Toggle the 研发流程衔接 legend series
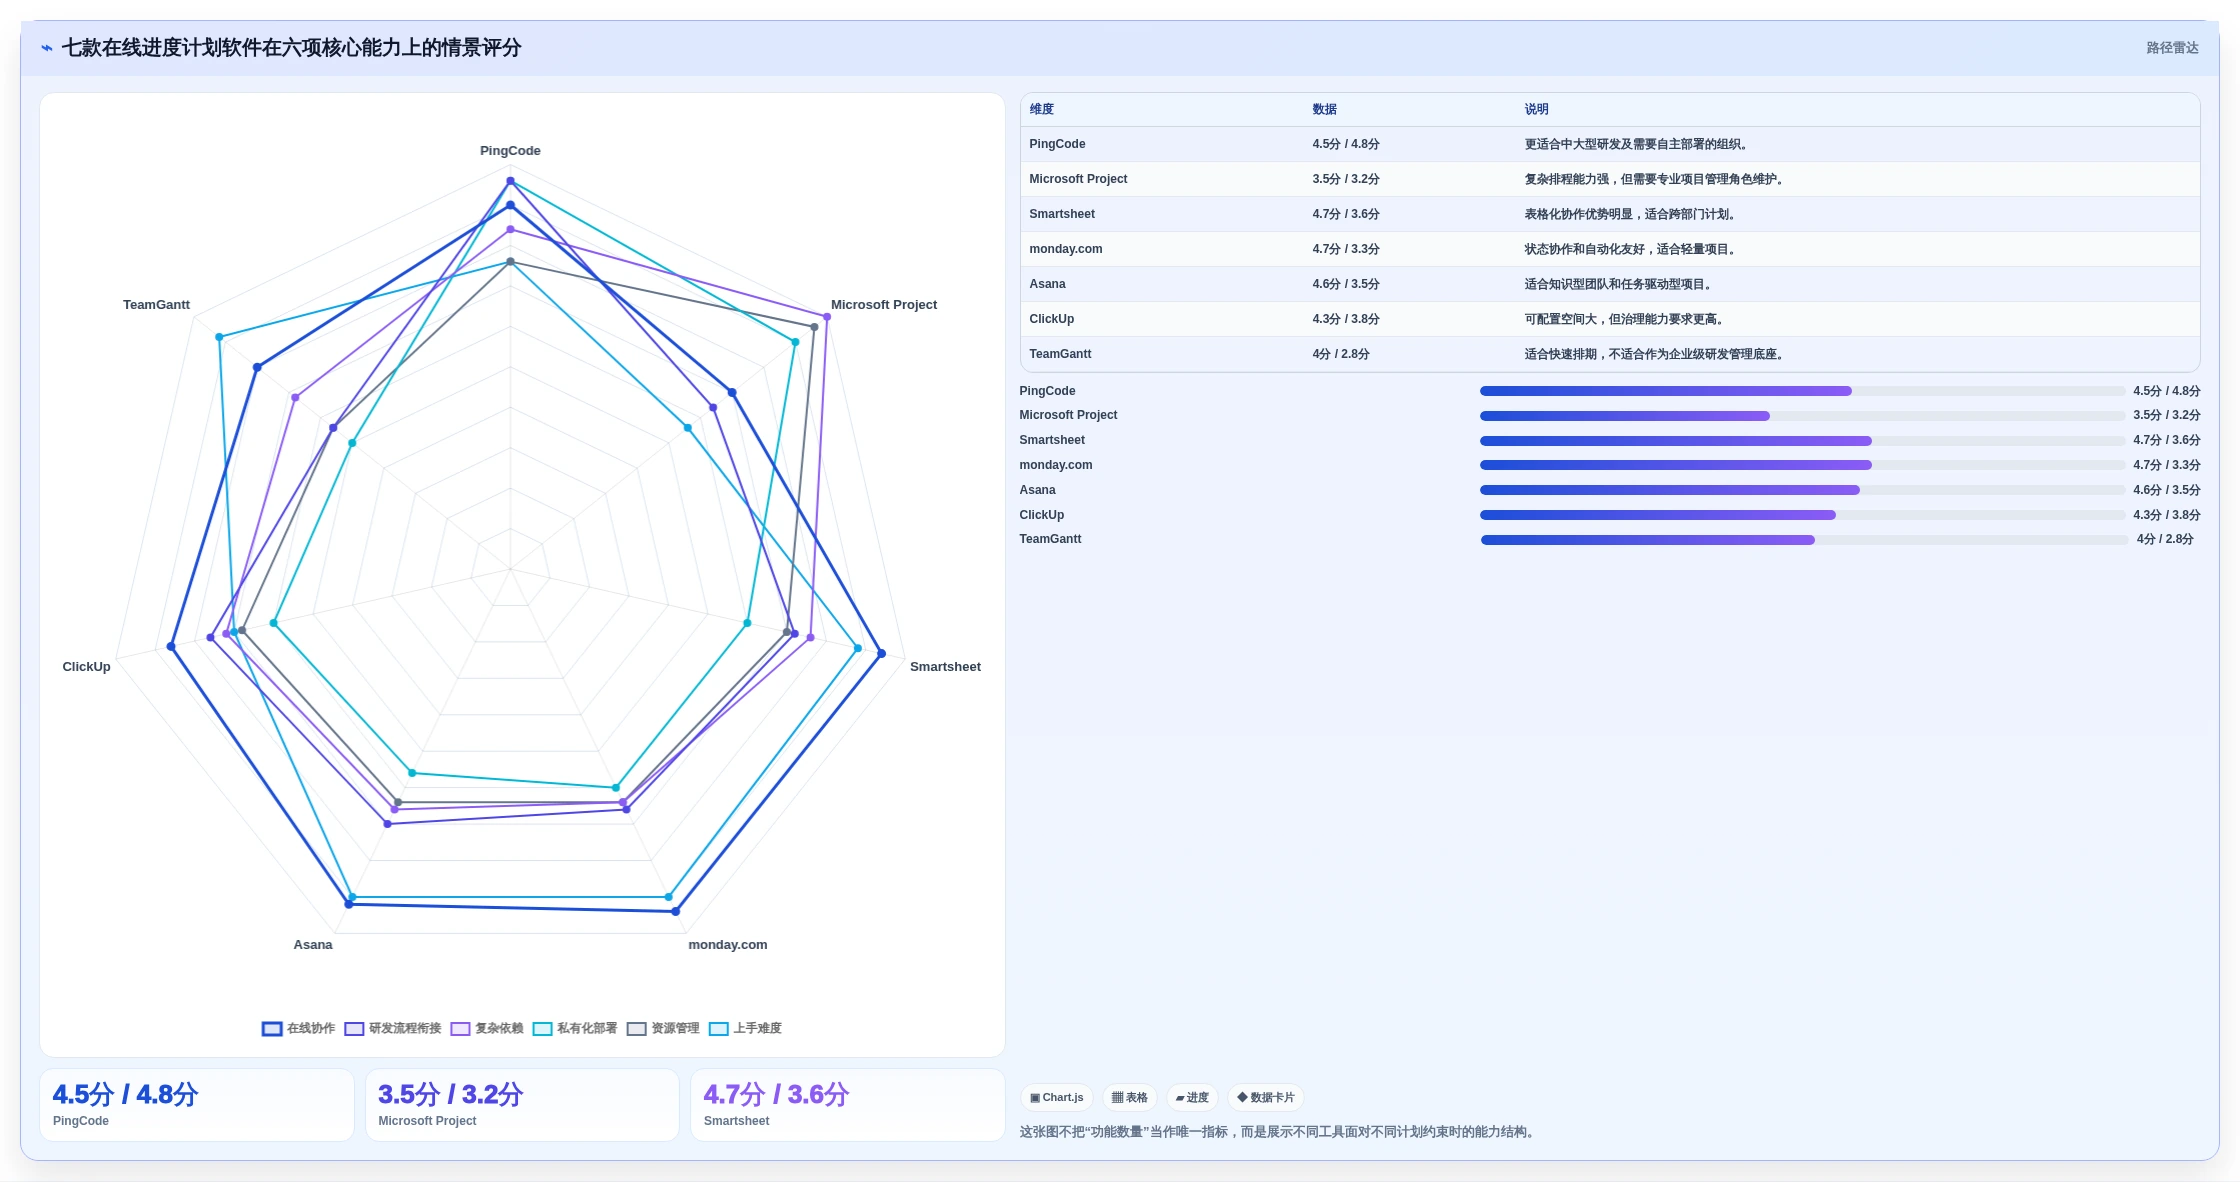This screenshot has height=1182, width=2240. [392, 1028]
